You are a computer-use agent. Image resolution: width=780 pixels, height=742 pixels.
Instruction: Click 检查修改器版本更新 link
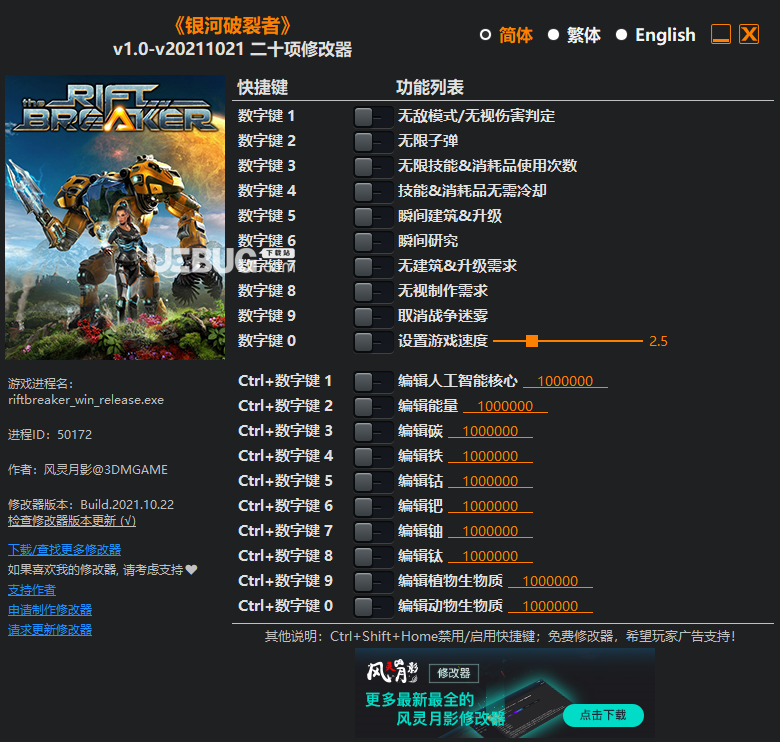[x=72, y=521]
